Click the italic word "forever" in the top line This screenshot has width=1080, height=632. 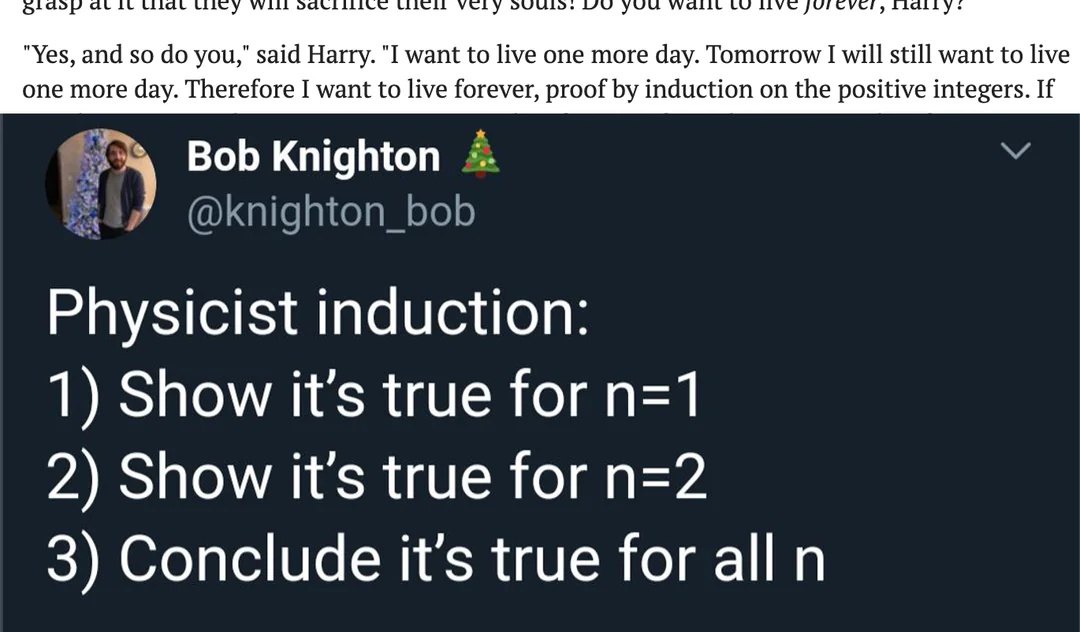(839, 4)
